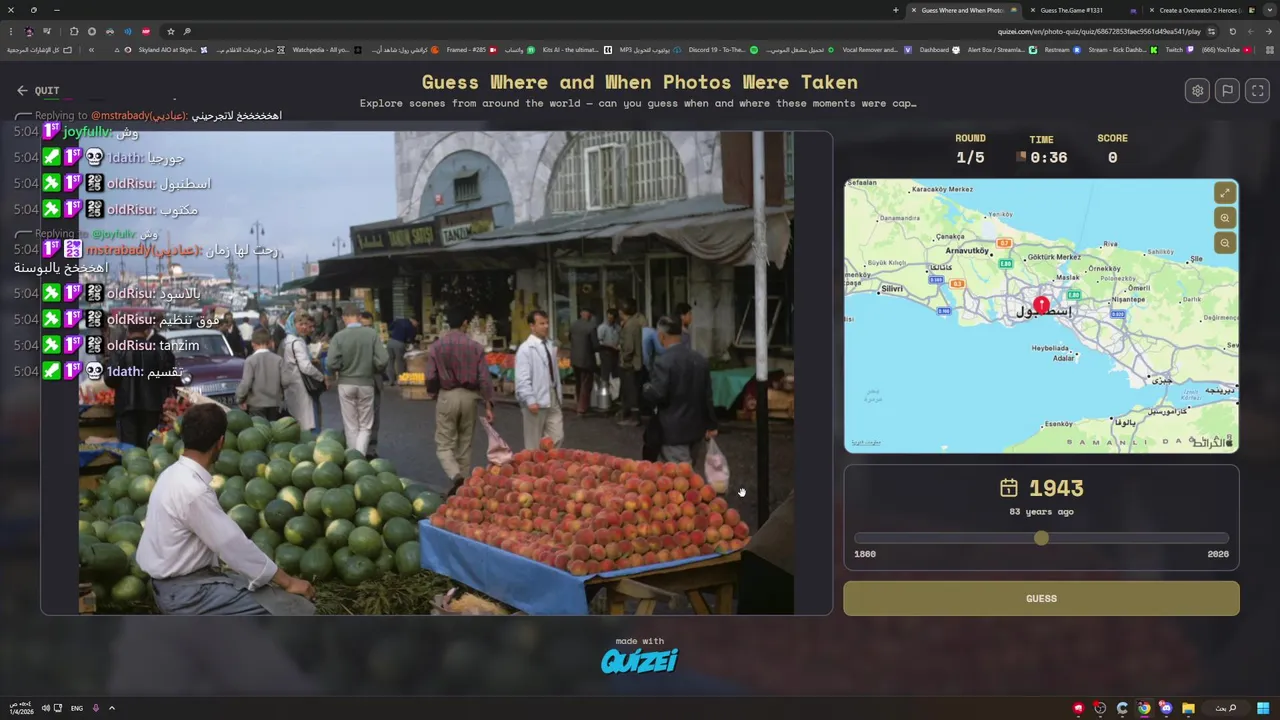Open the extensions puzzle icon
1280x720 pixels.
tap(74, 32)
